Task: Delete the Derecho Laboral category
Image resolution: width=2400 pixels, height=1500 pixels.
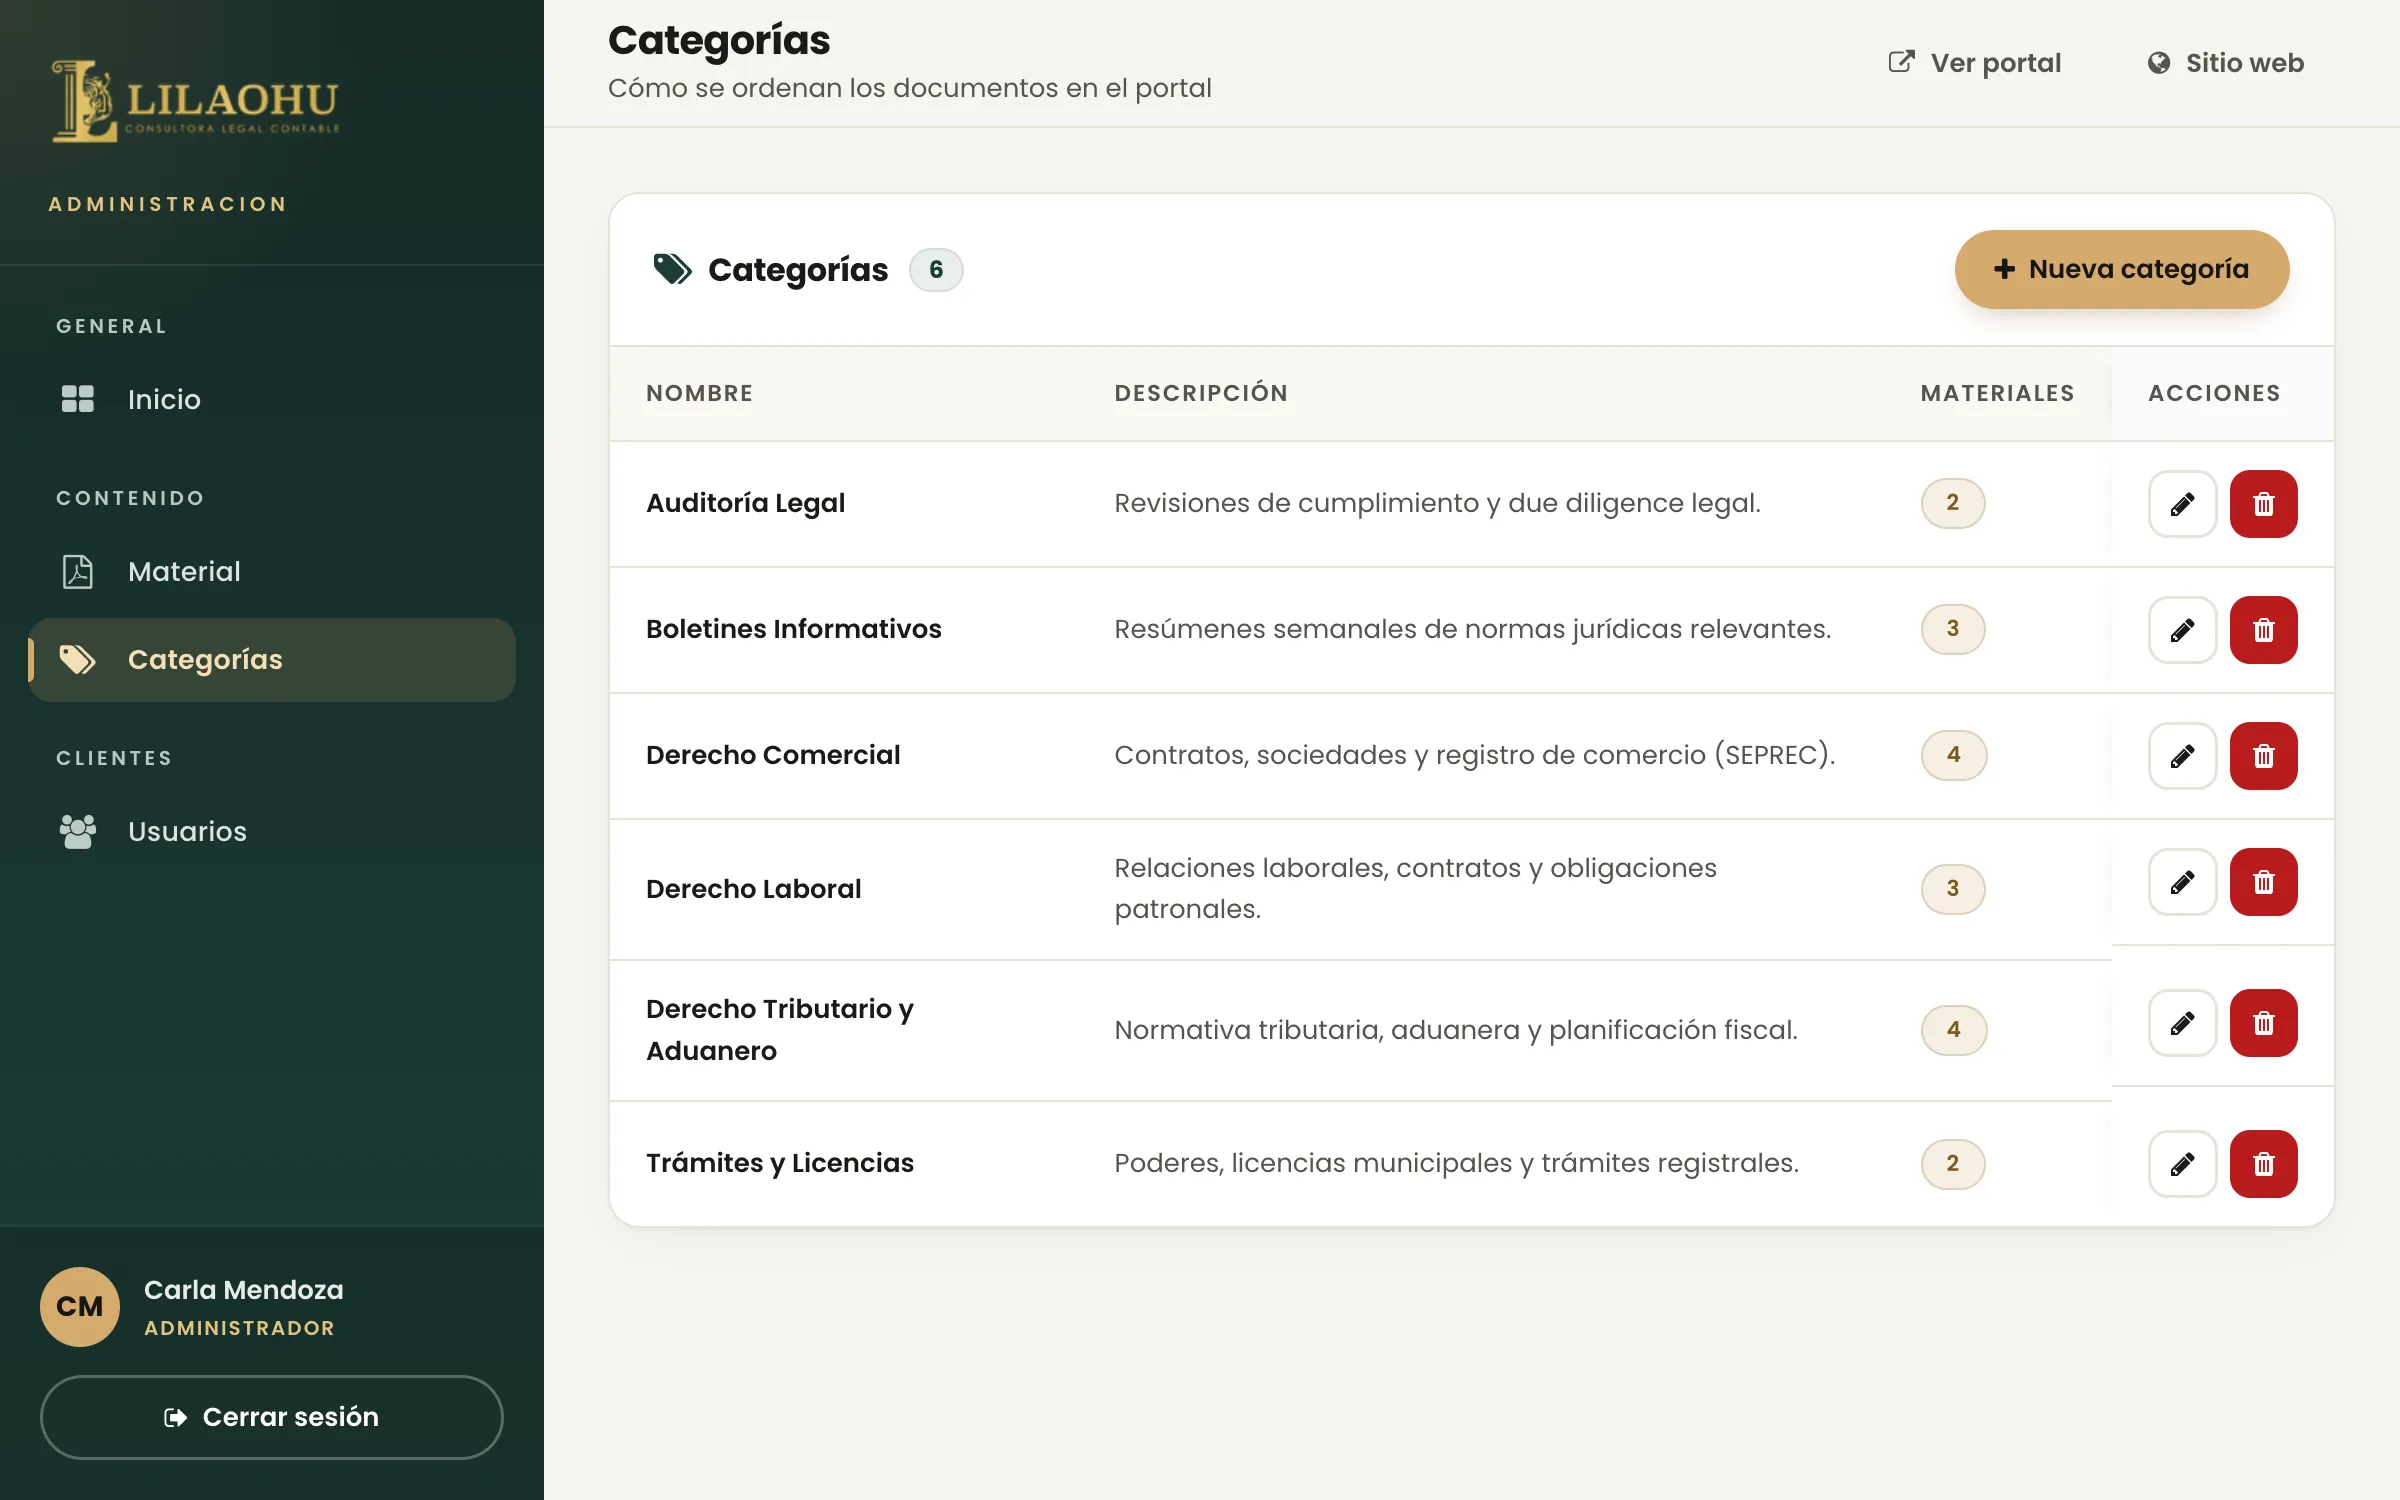Action: pos(2264,882)
